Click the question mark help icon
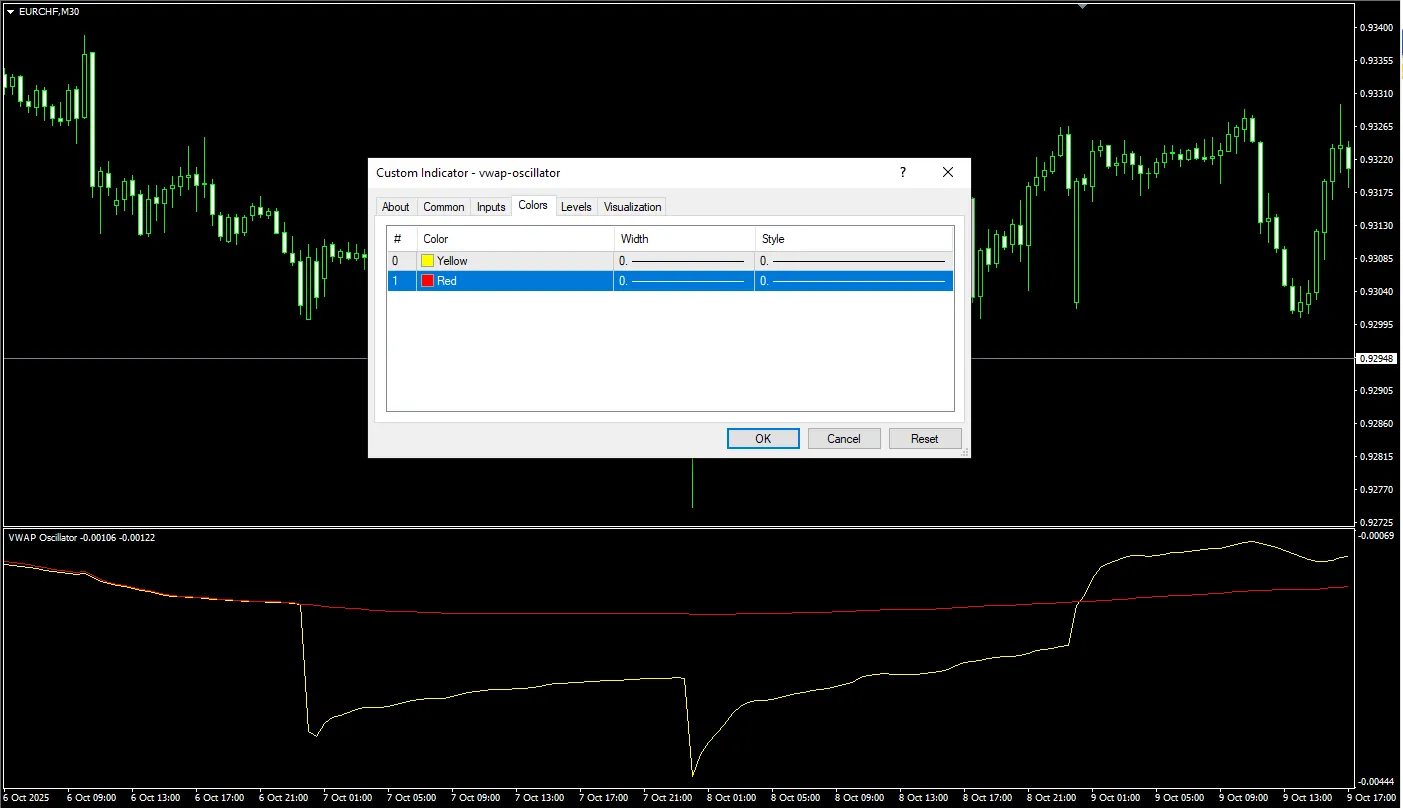The width and height of the screenshot is (1403, 808). pyautogui.click(x=903, y=173)
